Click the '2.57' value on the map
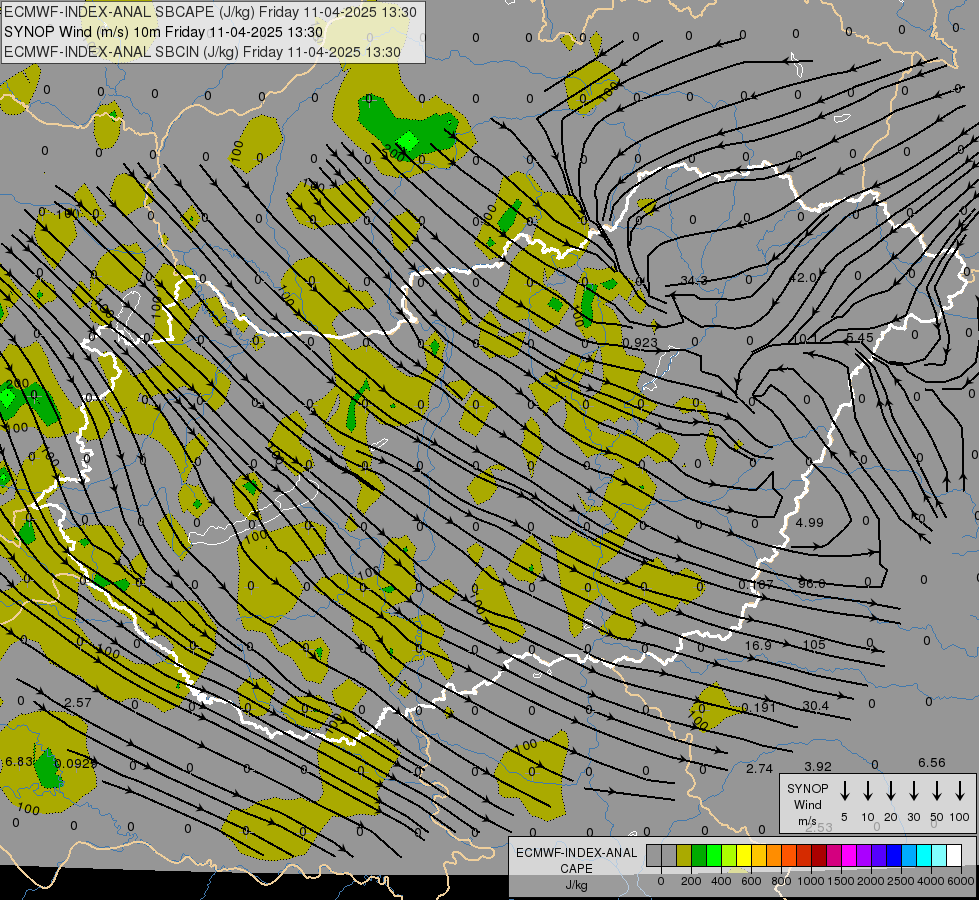Image resolution: width=979 pixels, height=900 pixels. click(x=78, y=702)
